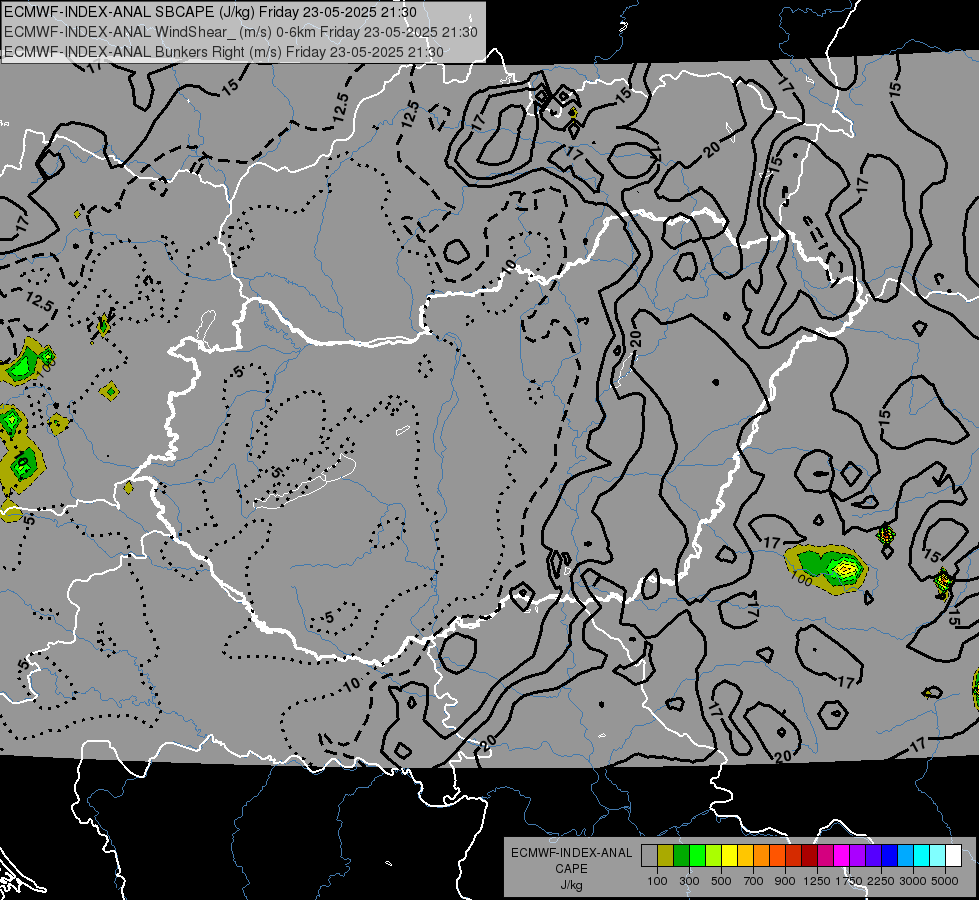Viewport: 979px width, 900px height.
Task: Click the J/kg unit label in legend
Action: coord(572,886)
